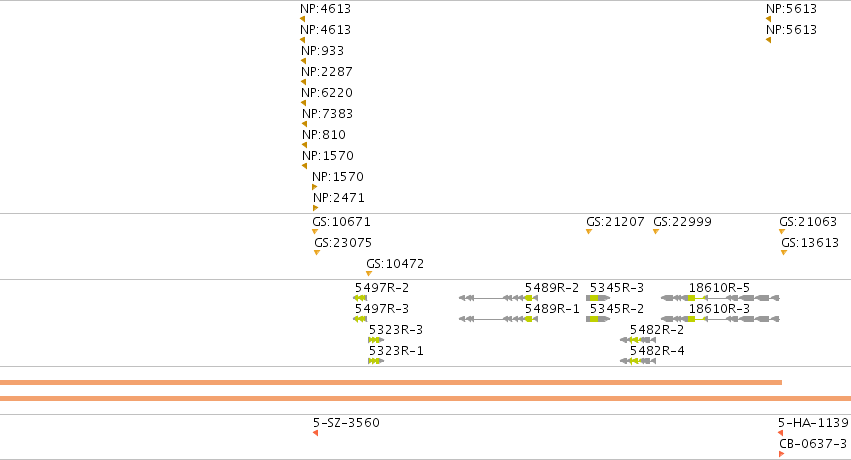The image size is (851, 460).
Task: Click the triangle marker under NP:7383
Action: (304, 124)
